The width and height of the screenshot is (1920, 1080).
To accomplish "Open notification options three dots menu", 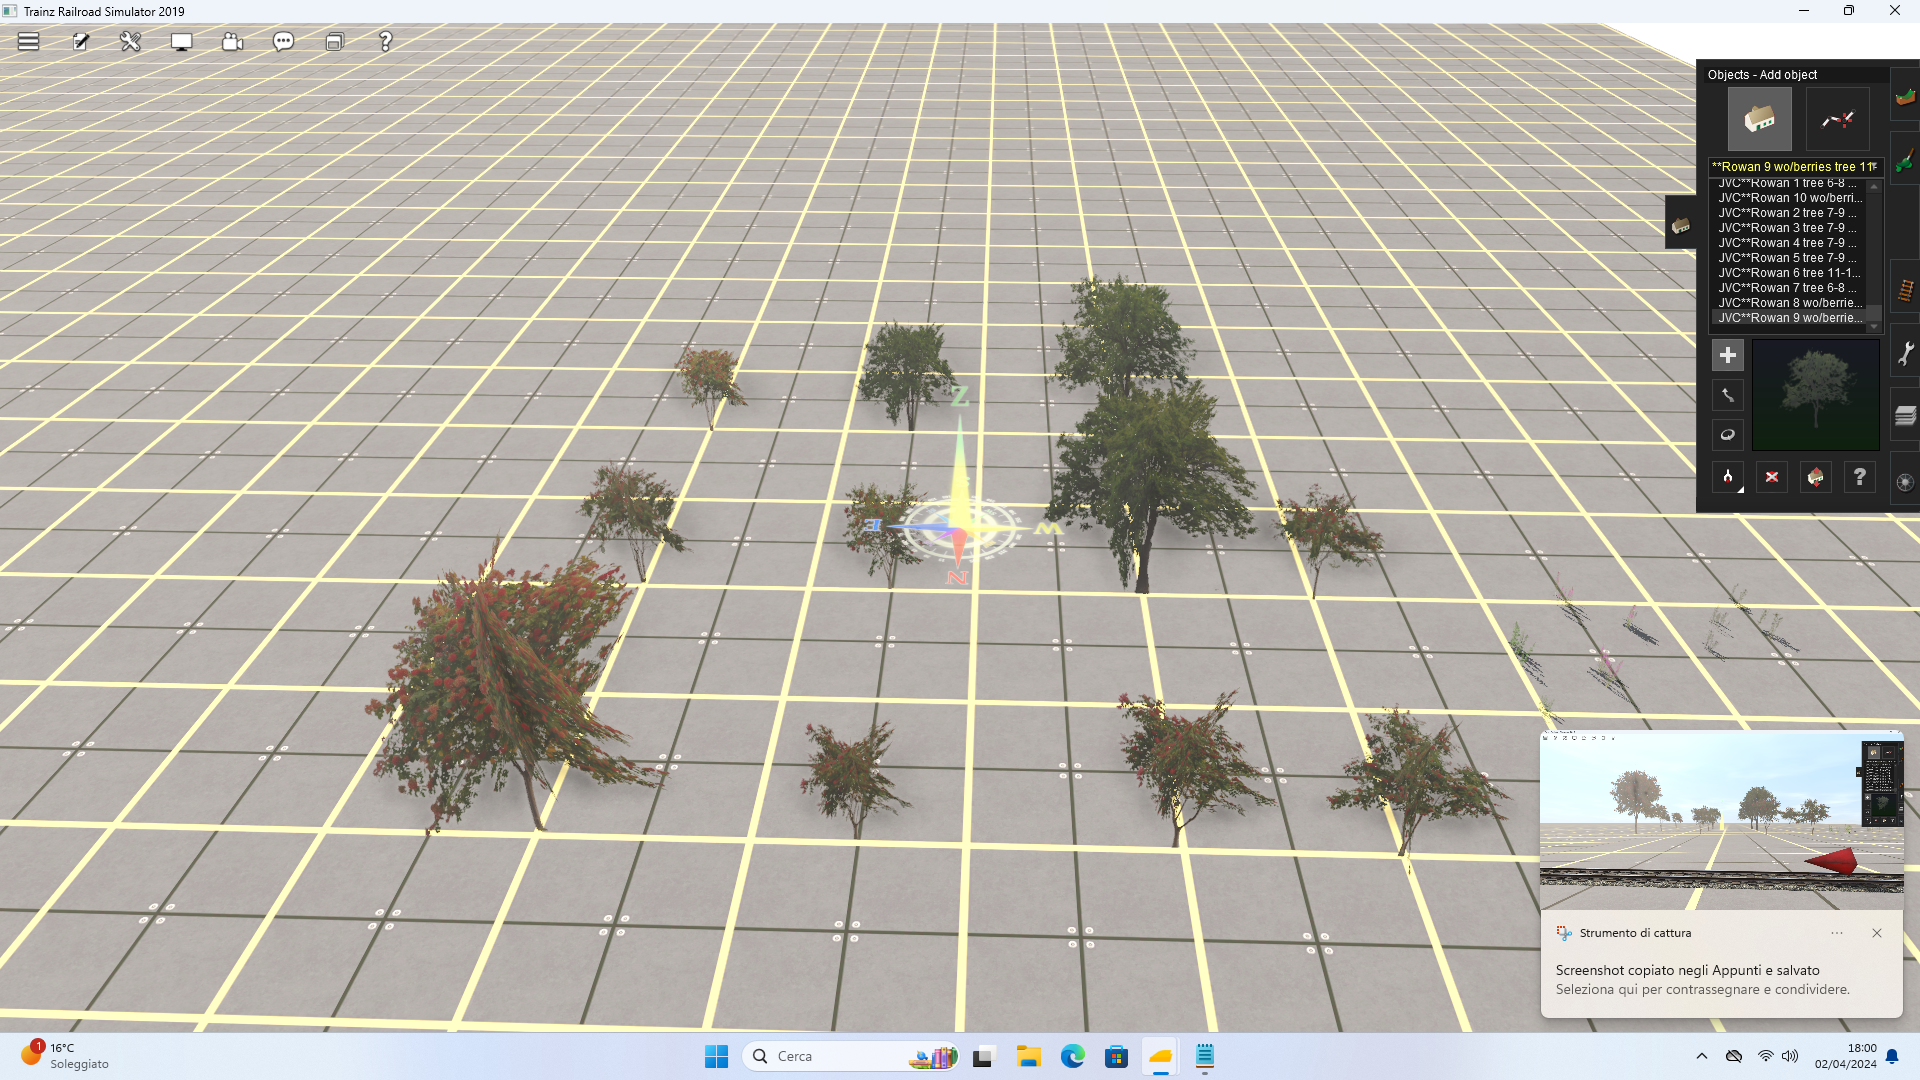I will tap(1837, 933).
